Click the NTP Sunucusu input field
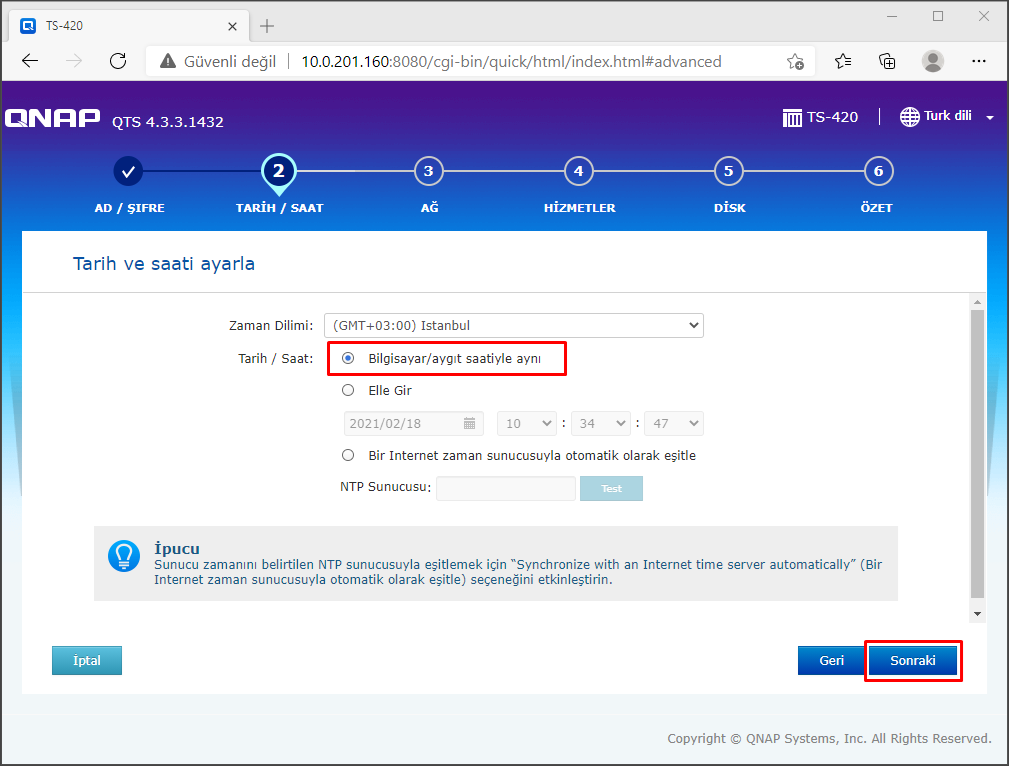This screenshot has height=766, width=1009. [x=506, y=488]
